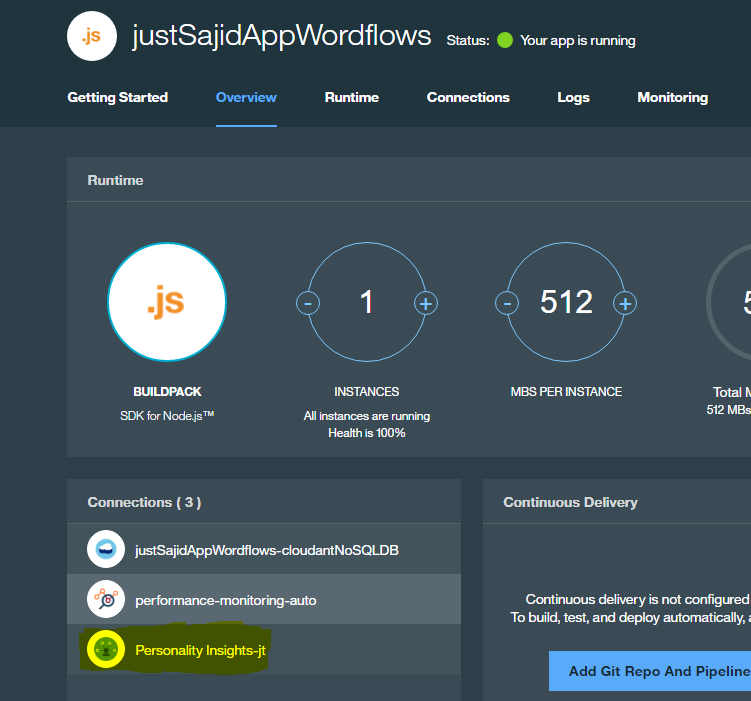This screenshot has width=751, height=701.
Task: Decrease the instance count with minus button
Action: coord(308,304)
